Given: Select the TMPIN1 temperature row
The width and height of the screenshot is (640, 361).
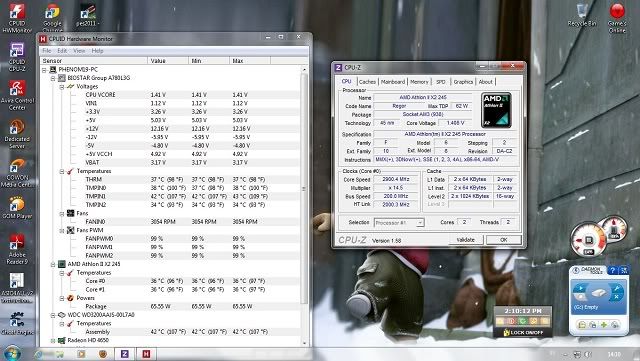Looking at the screenshot, I should click(x=171, y=196).
